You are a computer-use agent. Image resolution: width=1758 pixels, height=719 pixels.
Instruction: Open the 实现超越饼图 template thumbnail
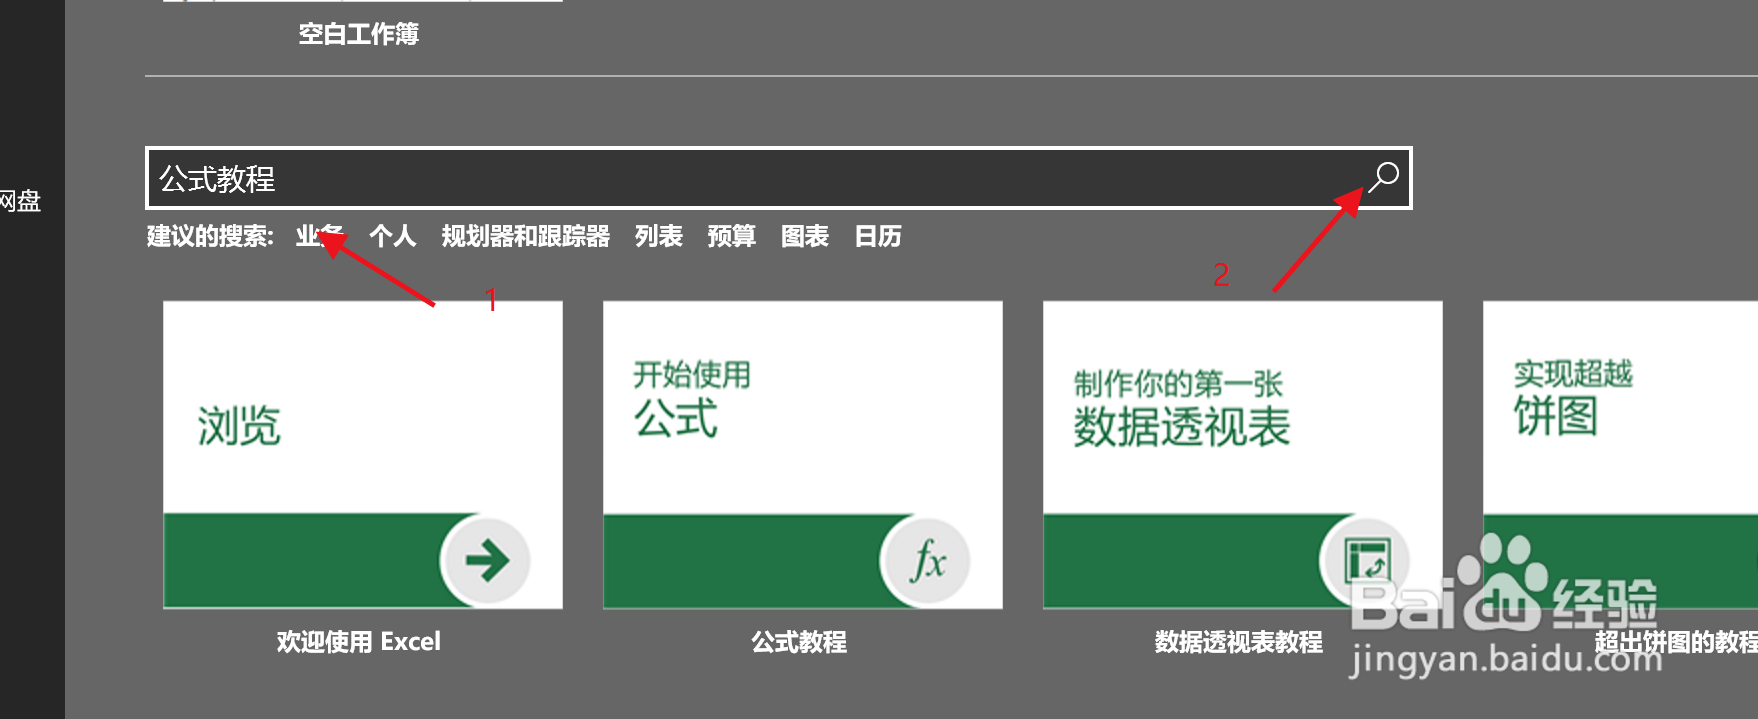point(1620,455)
